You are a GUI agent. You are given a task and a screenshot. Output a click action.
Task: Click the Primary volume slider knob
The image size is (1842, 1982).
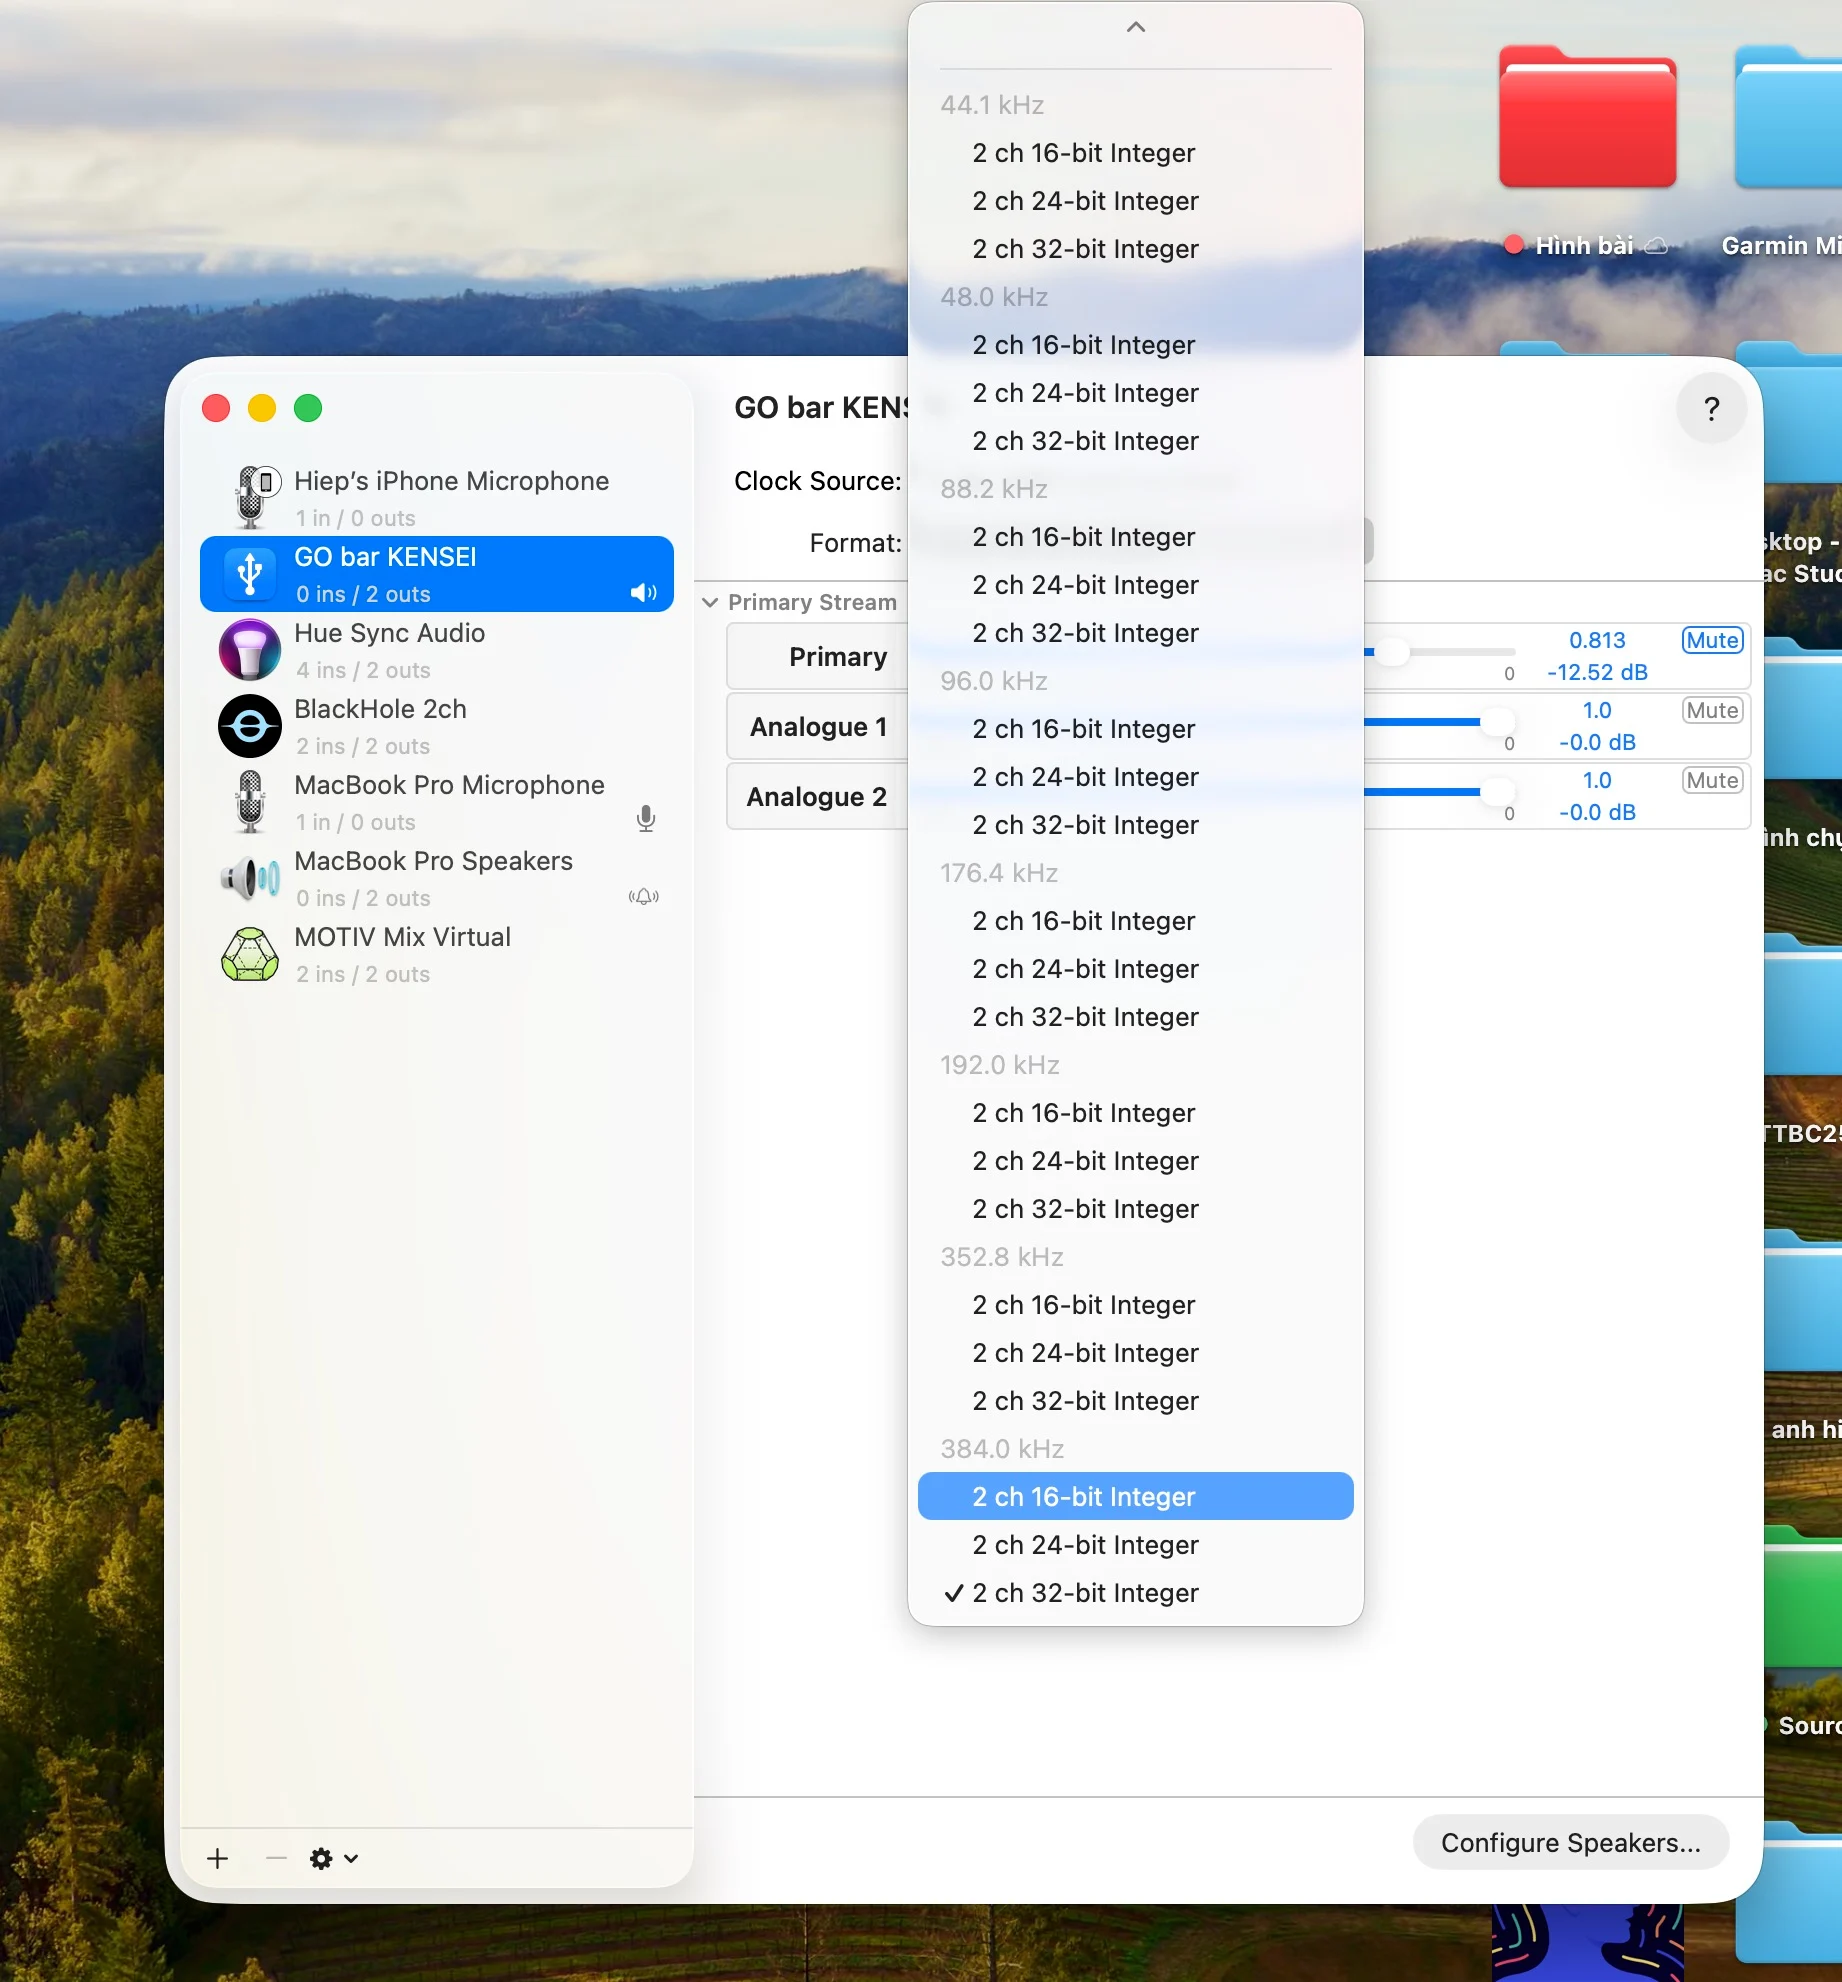[x=1392, y=652]
